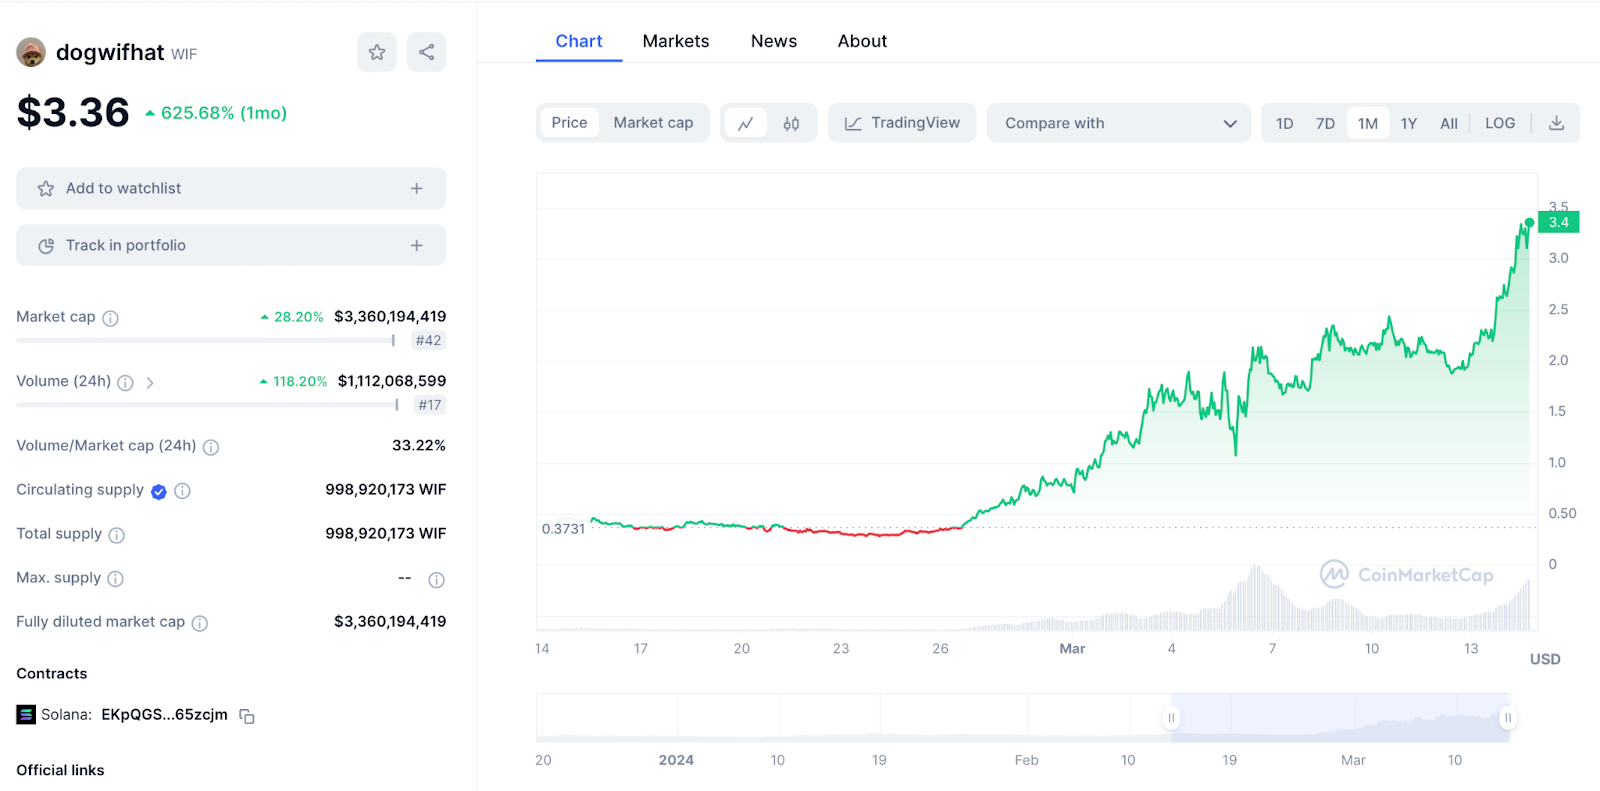Set chart range to 1D
The image size is (1600, 791).
click(x=1285, y=123)
